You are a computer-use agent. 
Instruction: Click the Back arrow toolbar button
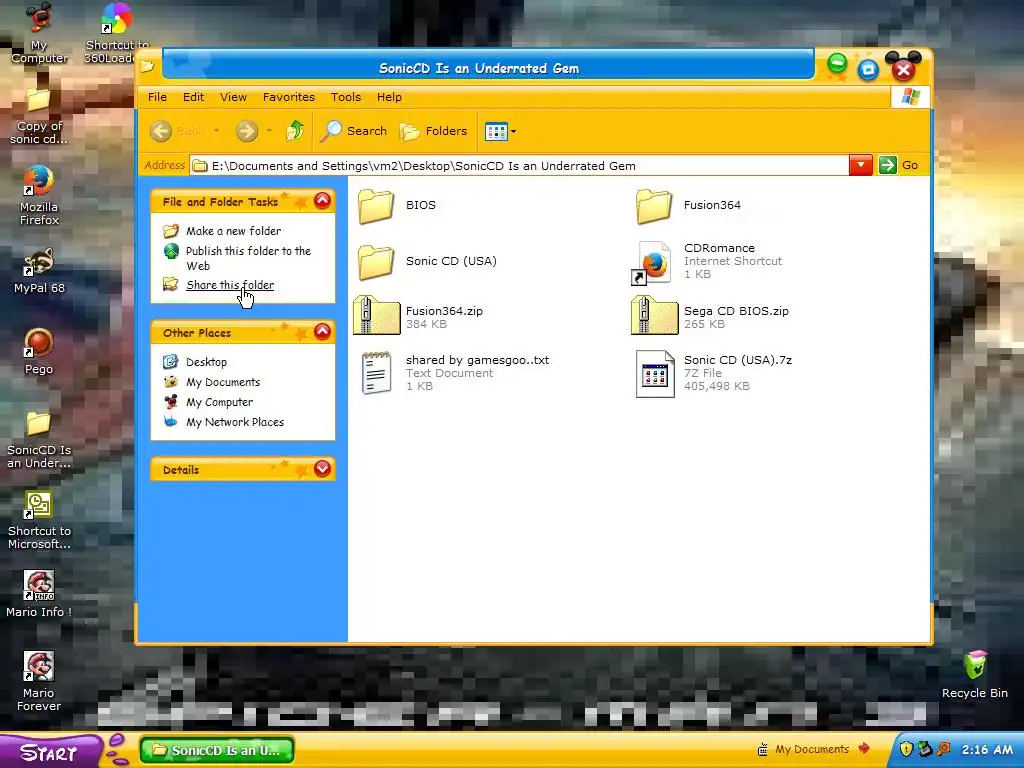pos(161,131)
